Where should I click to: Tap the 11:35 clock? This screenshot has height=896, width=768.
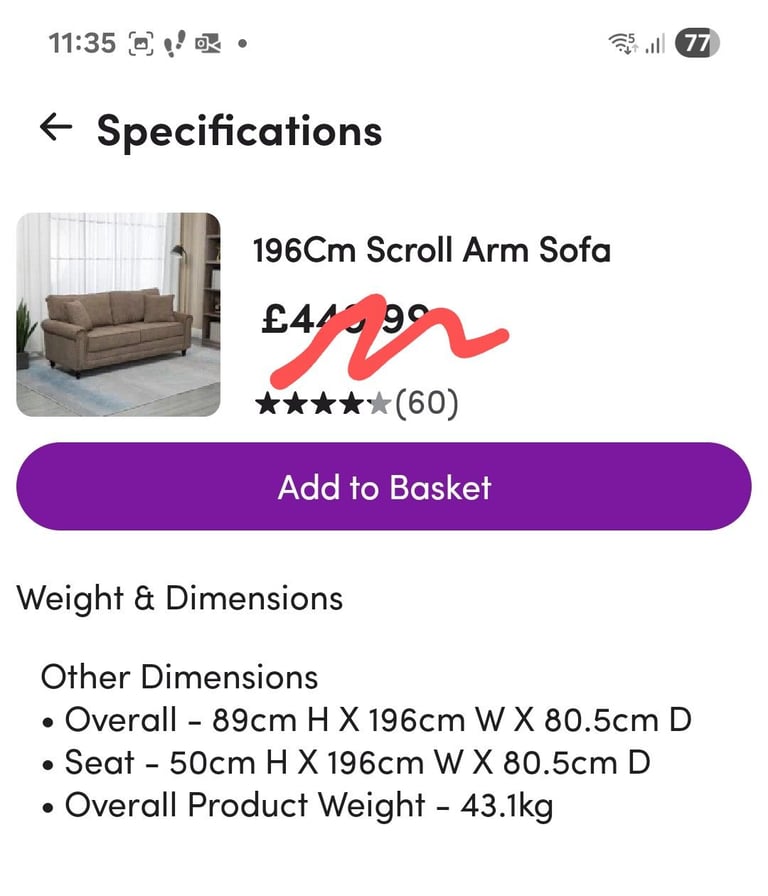82,43
